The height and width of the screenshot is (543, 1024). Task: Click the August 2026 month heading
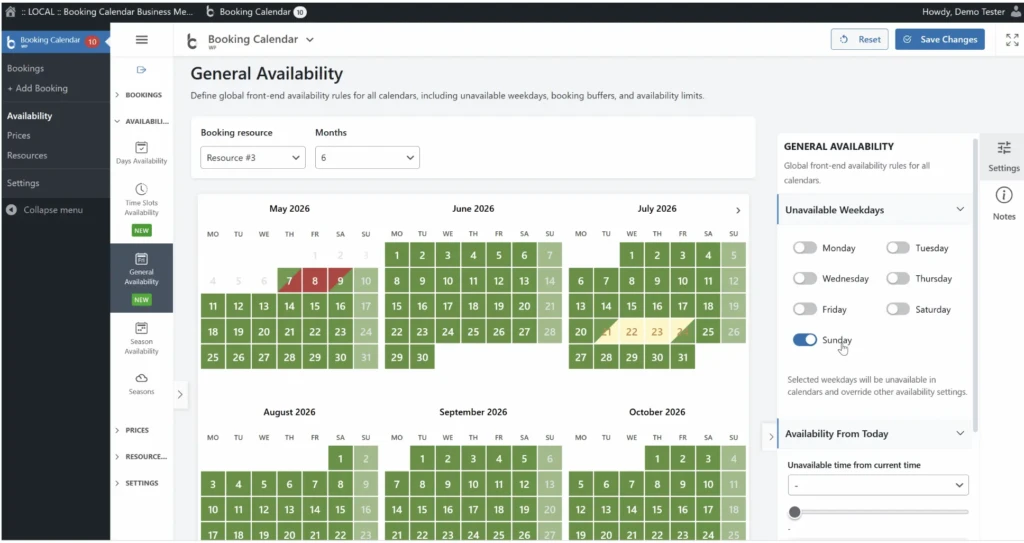pos(289,412)
